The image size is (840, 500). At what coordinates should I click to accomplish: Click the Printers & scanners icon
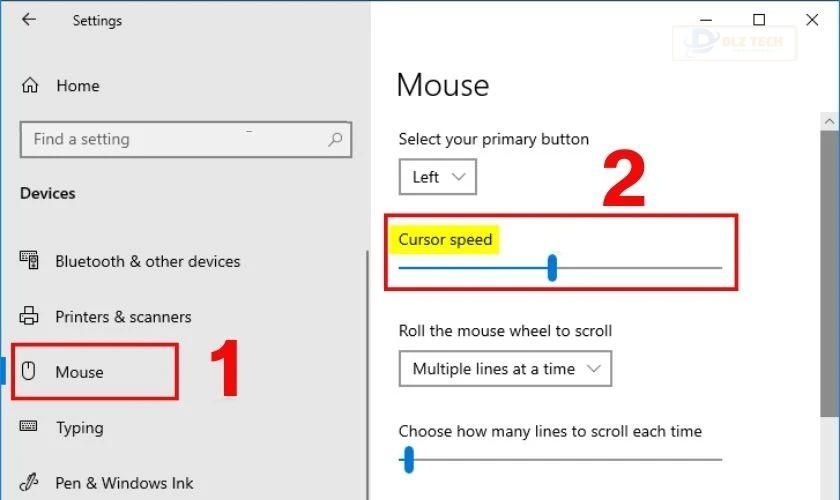pyautogui.click(x=28, y=317)
